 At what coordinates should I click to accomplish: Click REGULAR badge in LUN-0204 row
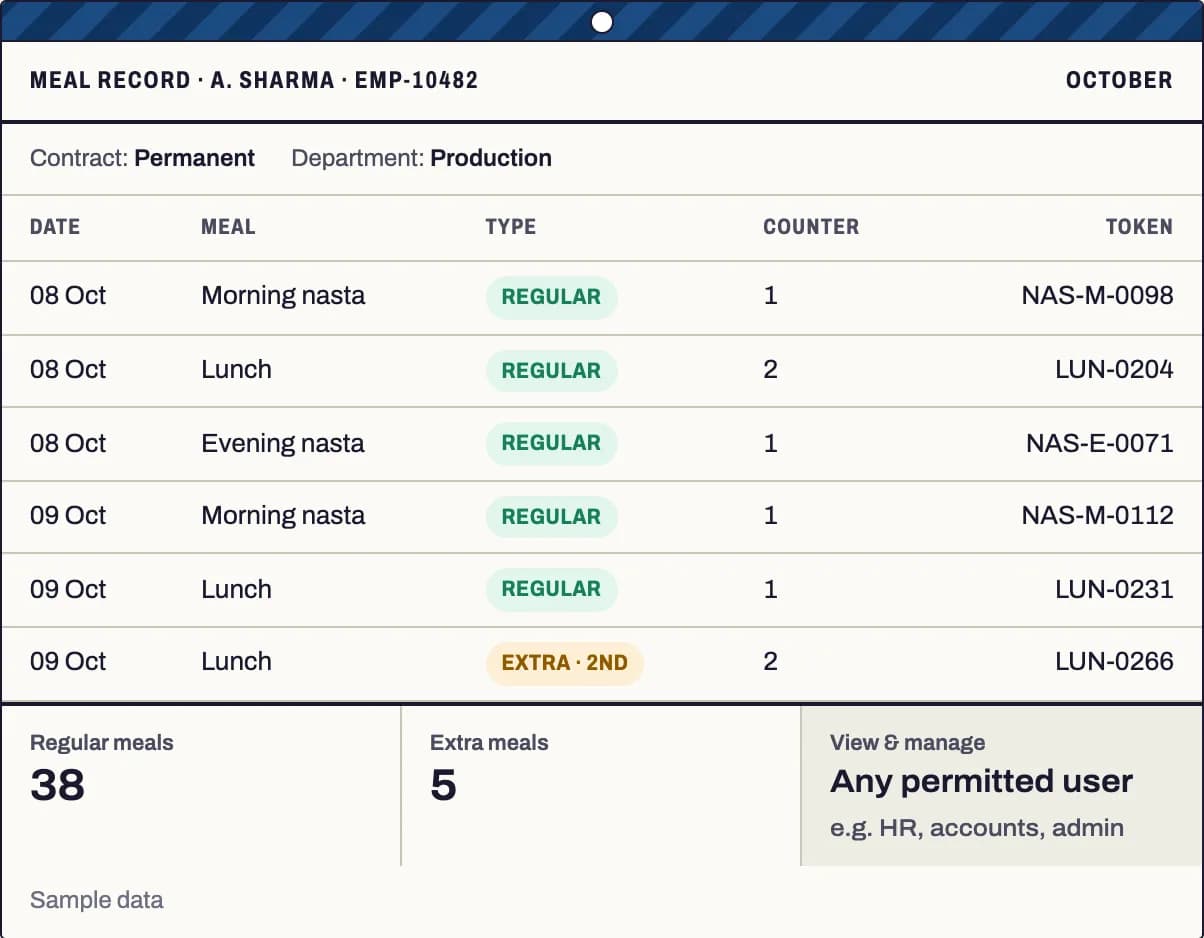coord(551,371)
